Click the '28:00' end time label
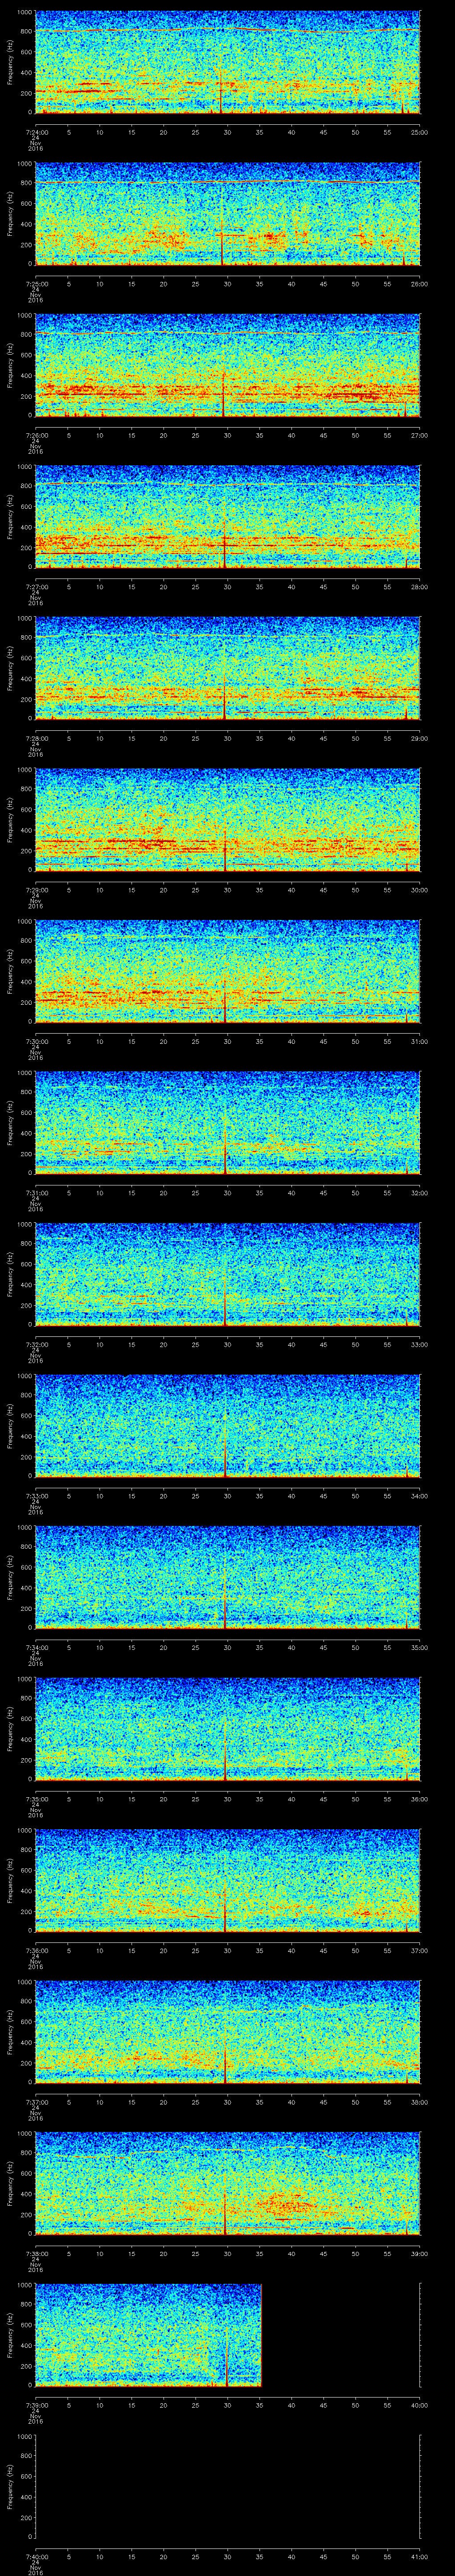The width and height of the screenshot is (455, 2576). pyautogui.click(x=419, y=586)
